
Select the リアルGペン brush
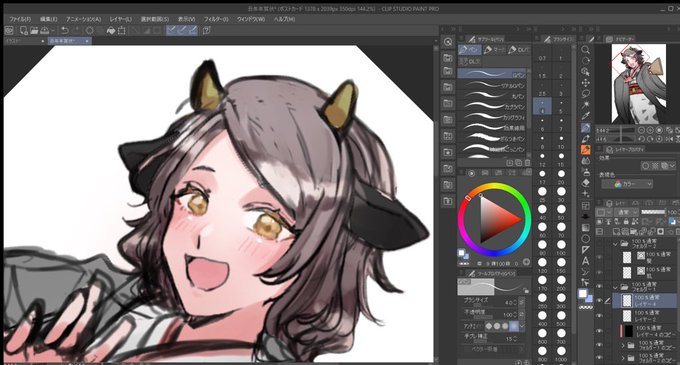coord(492,85)
